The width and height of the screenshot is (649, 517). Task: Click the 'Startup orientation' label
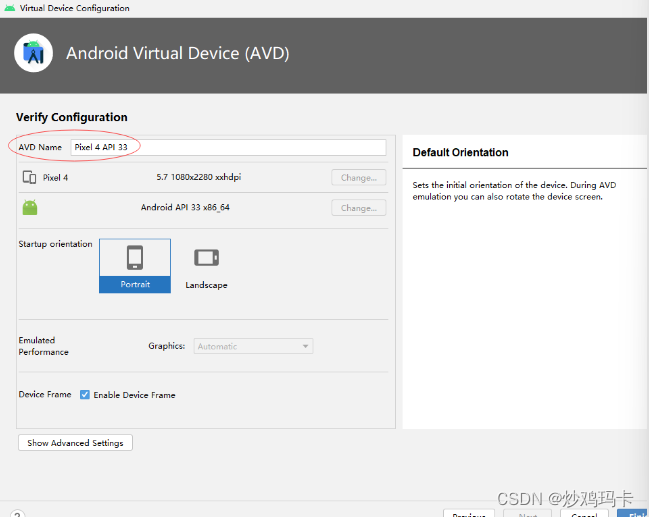55,244
